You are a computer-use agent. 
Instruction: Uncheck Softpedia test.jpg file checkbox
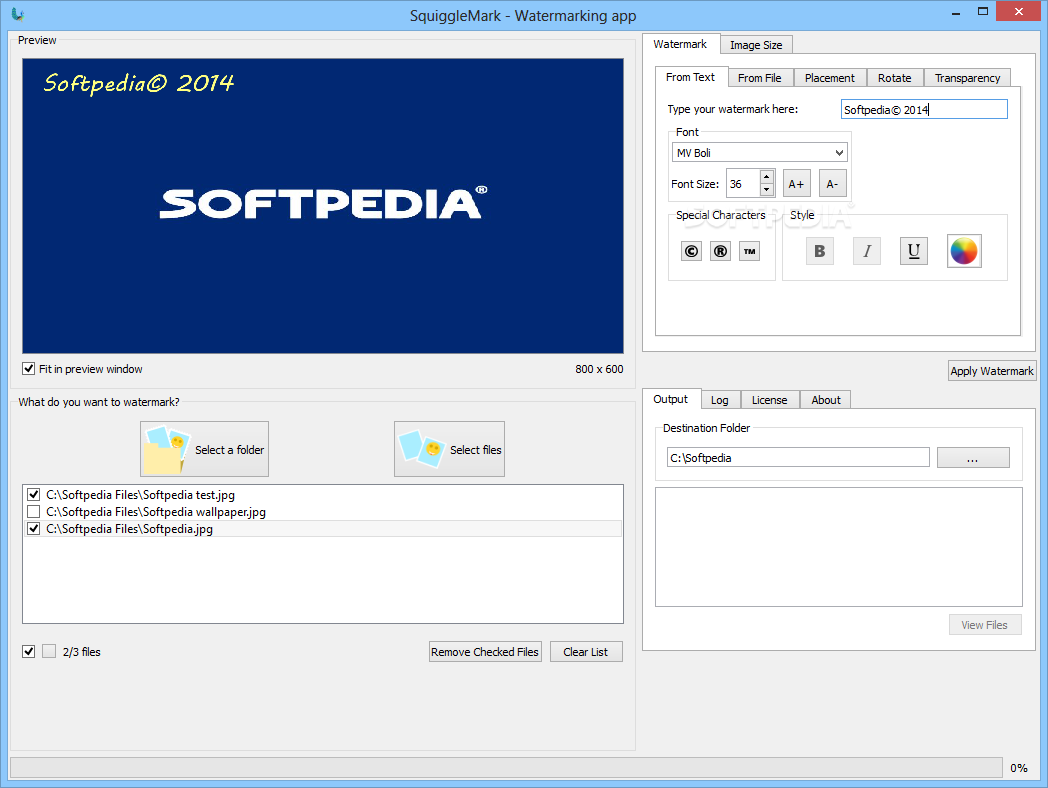[x=33, y=495]
